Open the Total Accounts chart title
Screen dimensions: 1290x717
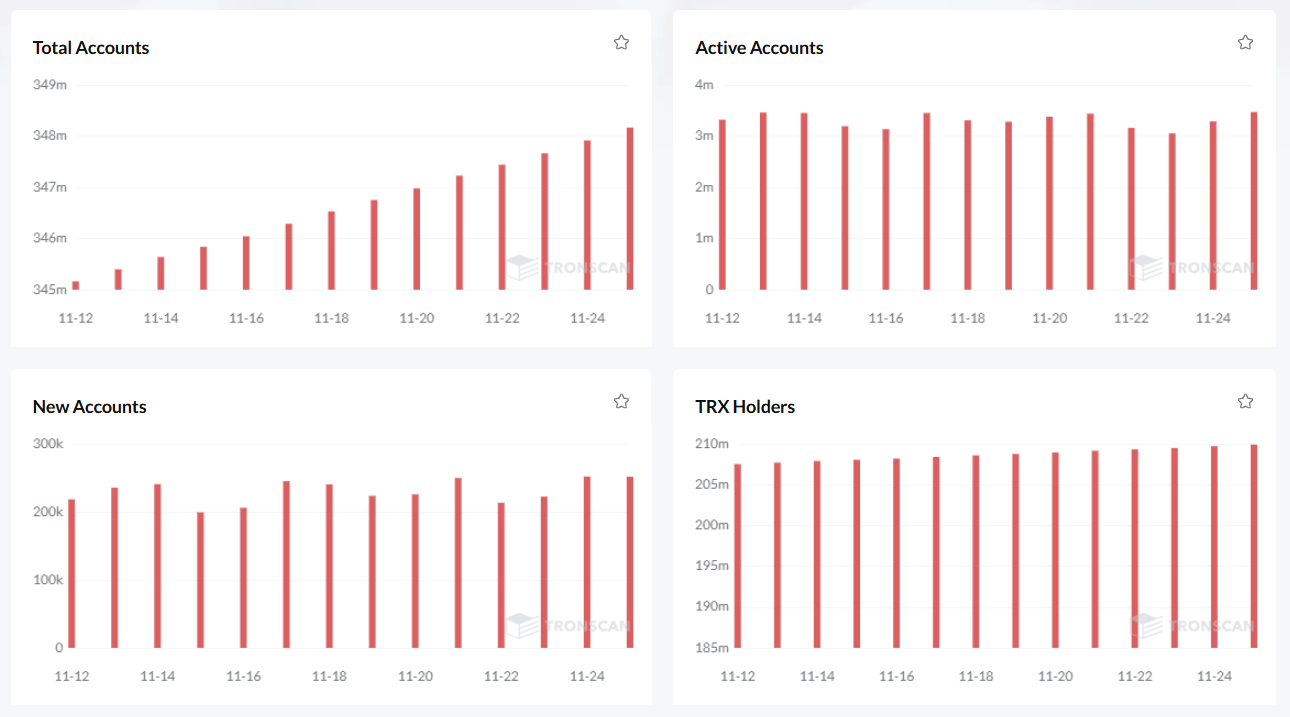pos(91,48)
